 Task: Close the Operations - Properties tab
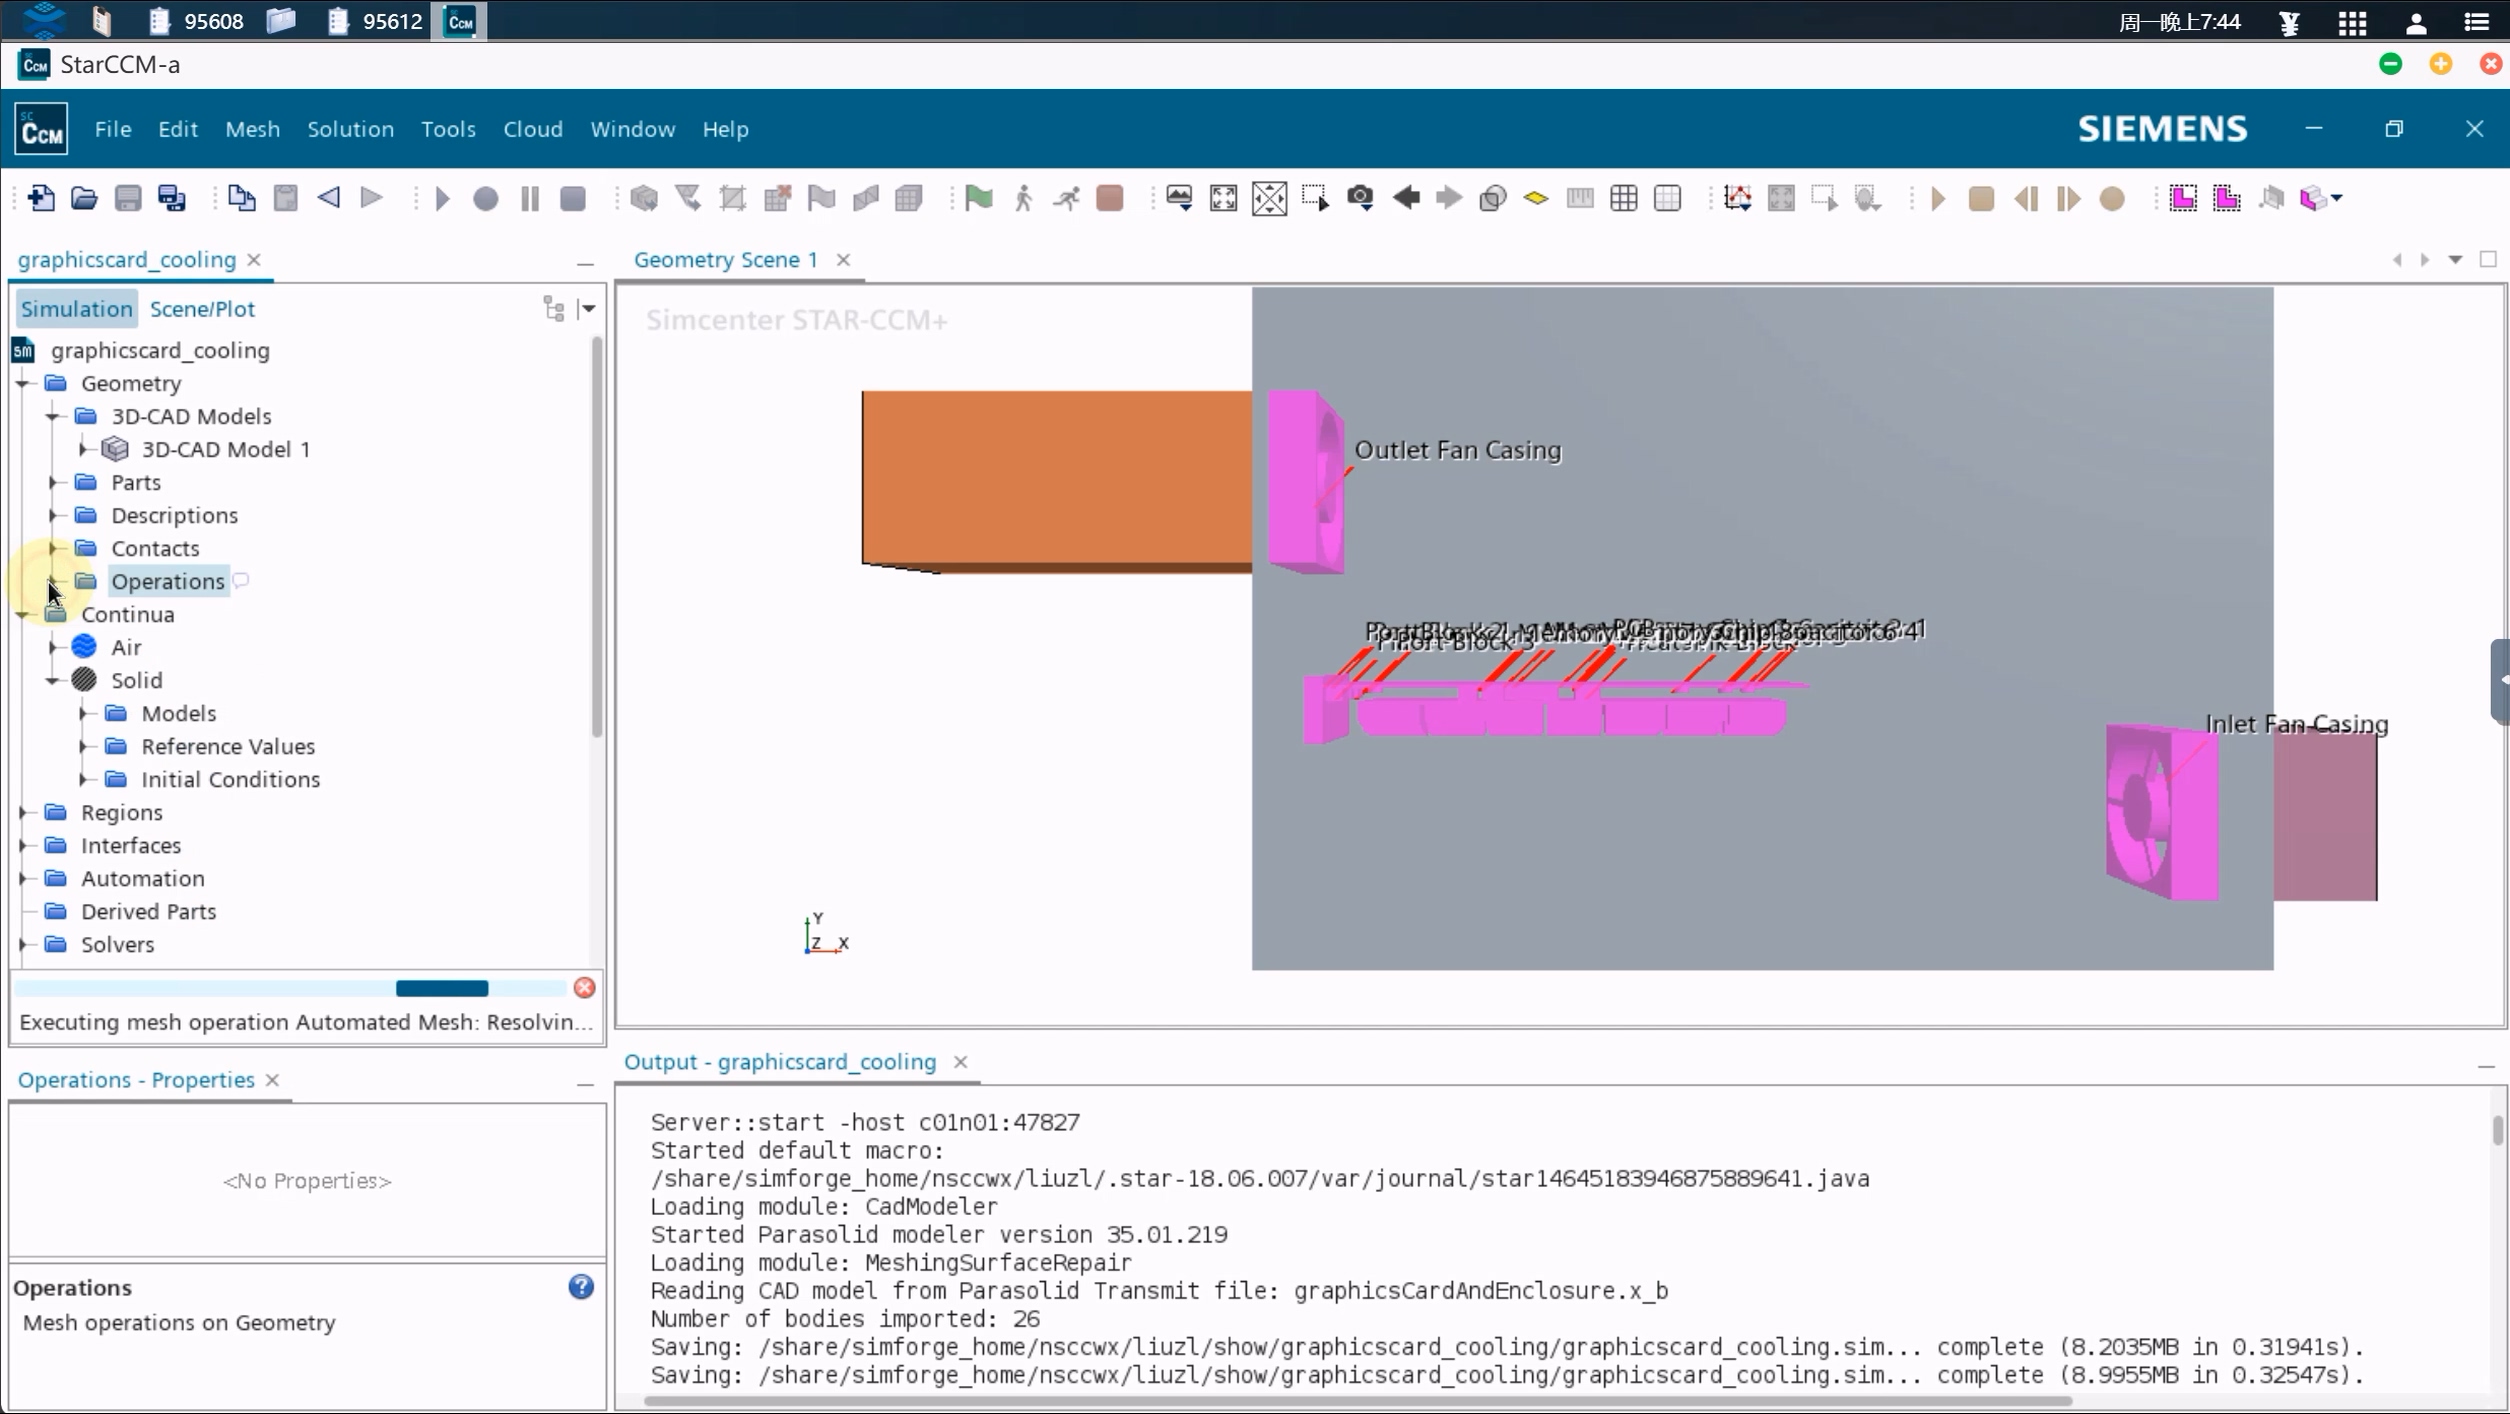(x=272, y=1080)
